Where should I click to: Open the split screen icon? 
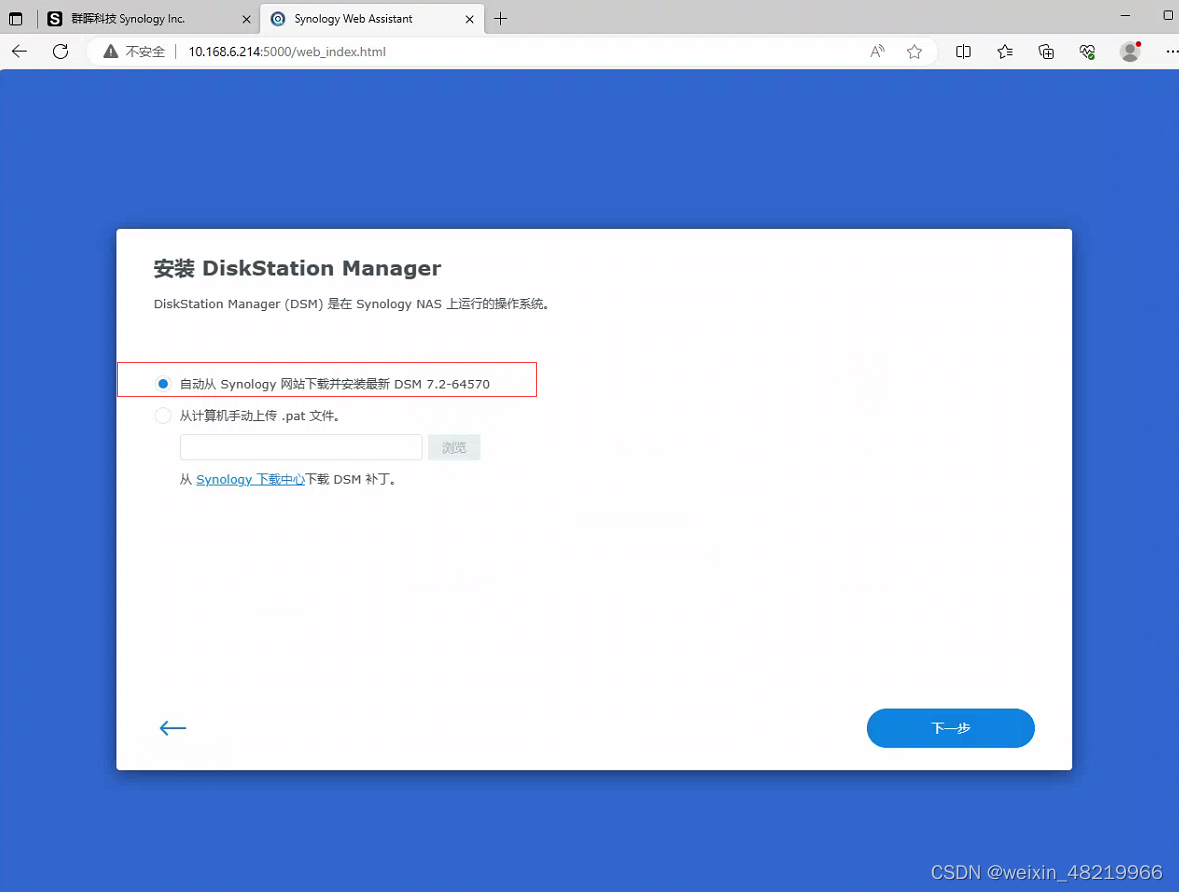(963, 51)
